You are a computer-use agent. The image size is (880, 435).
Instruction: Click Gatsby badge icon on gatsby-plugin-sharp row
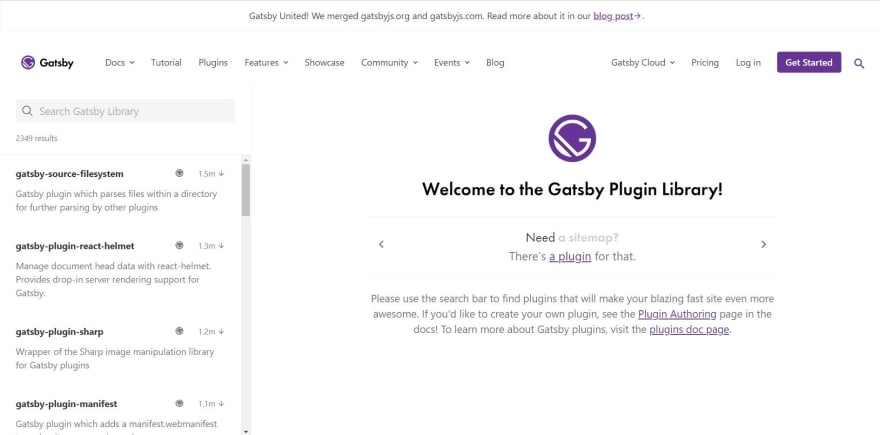(179, 331)
